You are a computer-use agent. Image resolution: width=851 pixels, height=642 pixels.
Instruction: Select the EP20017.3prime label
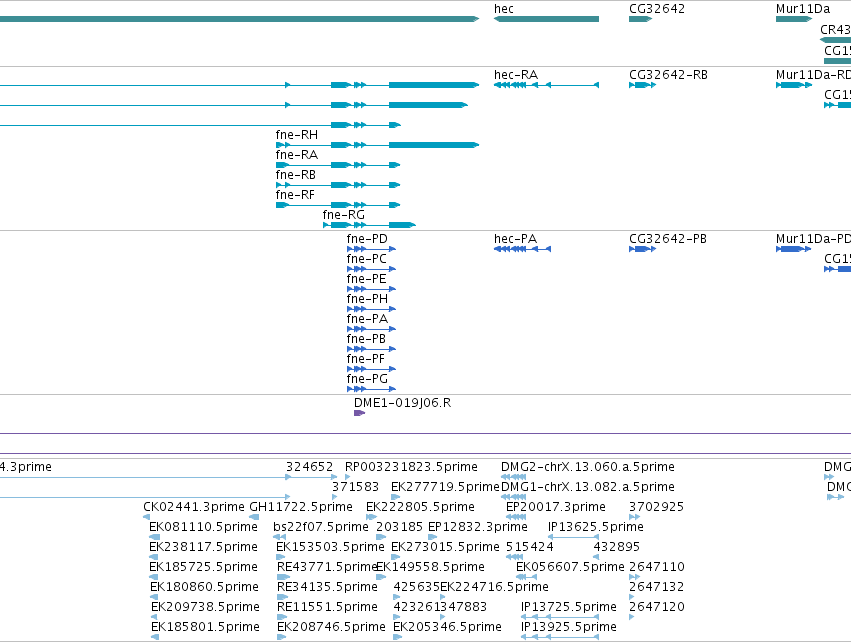[x=555, y=507]
